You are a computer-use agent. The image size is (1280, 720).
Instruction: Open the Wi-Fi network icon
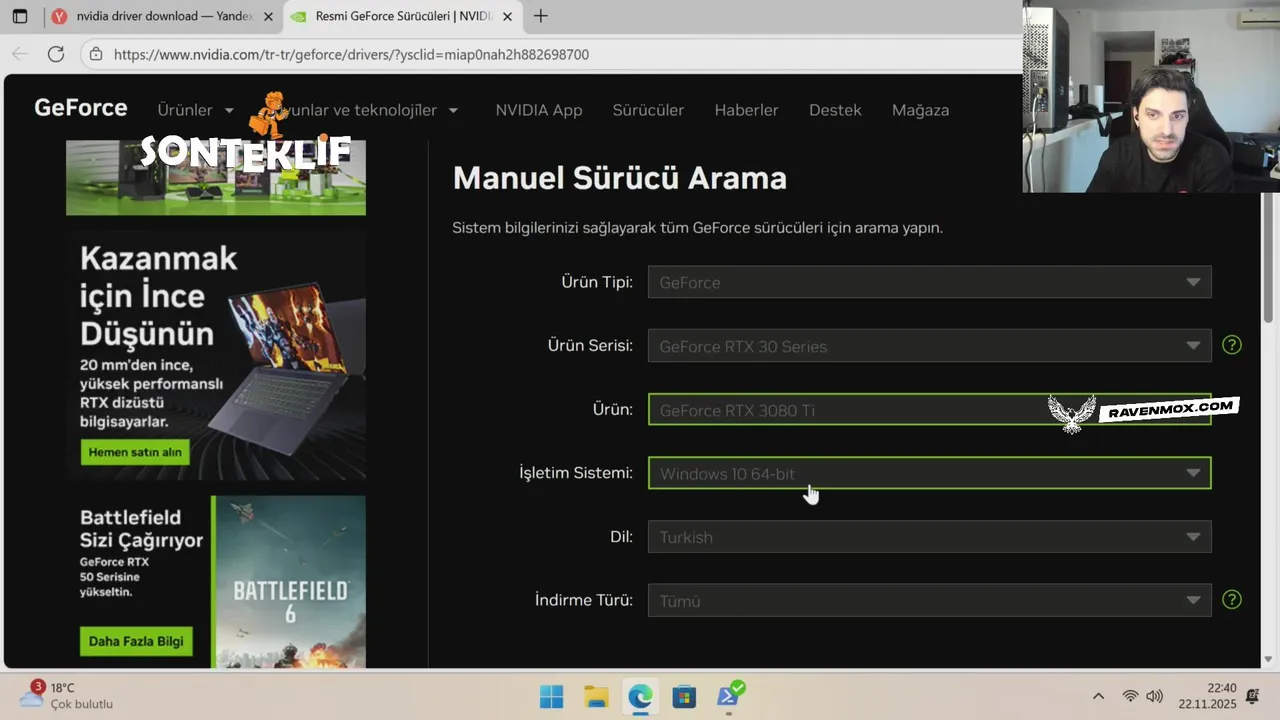point(1130,696)
